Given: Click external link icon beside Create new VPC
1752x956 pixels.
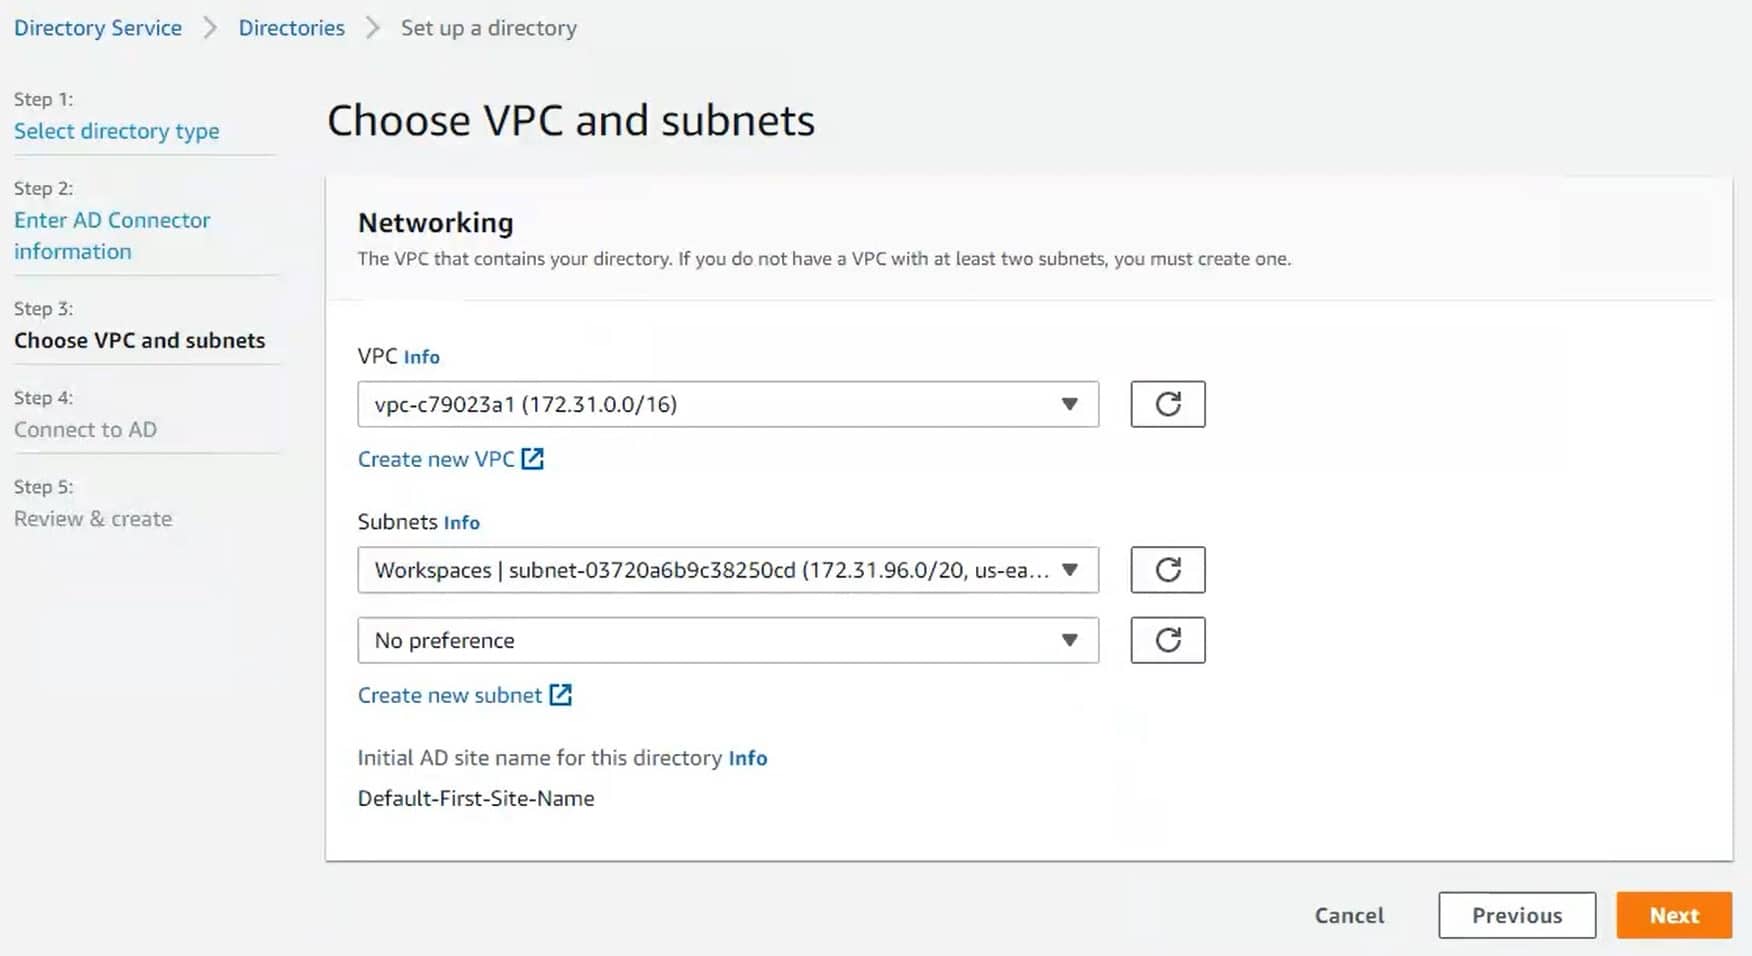Looking at the screenshot, I should pos(532,459).
